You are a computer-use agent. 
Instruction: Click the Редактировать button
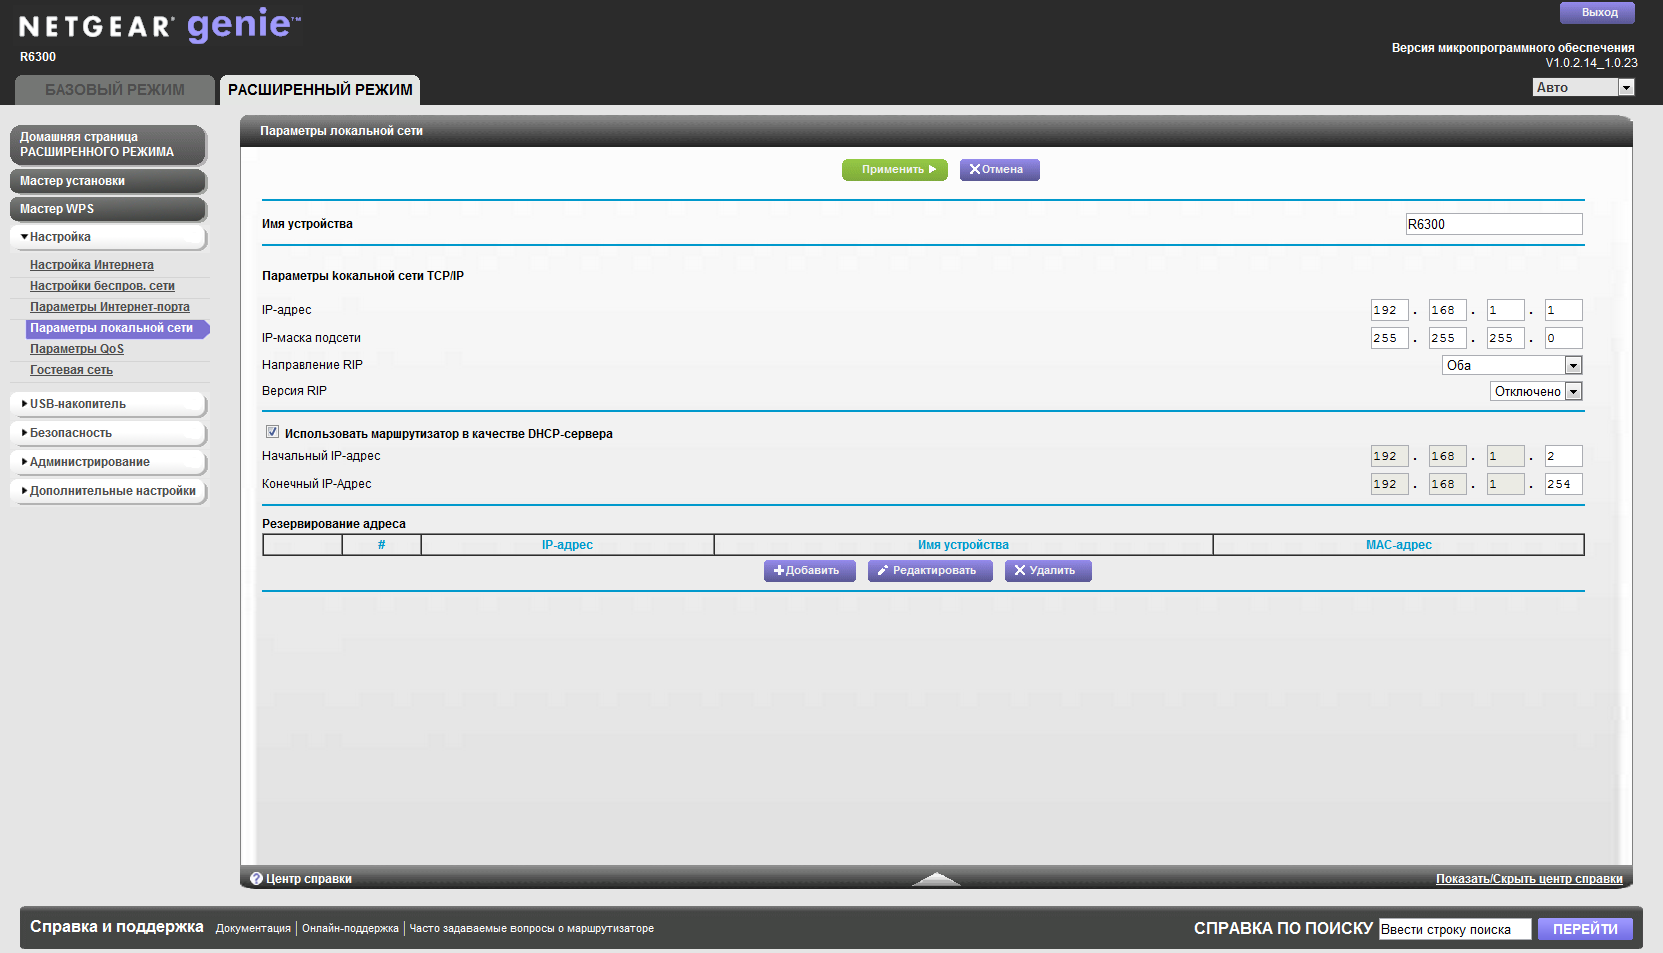click(929, 571)
